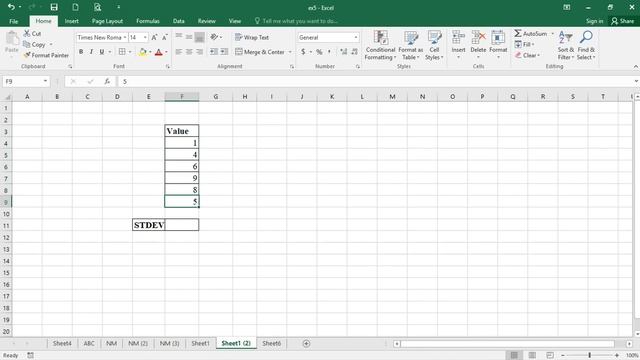
Task: Apply Comma style number format
Action: point(329,52)
